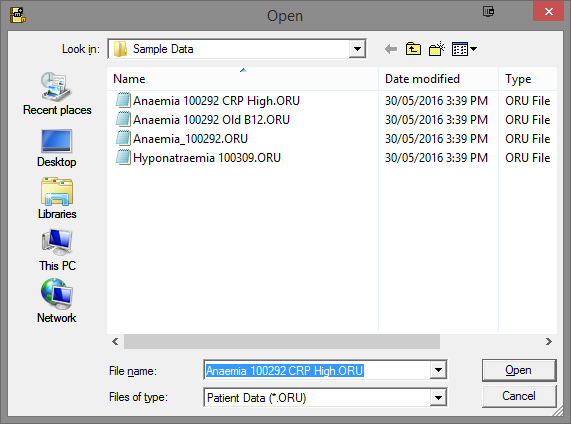Click the title bar pin icon
Viewport: 571px width, 424px height.
point(488,11)
